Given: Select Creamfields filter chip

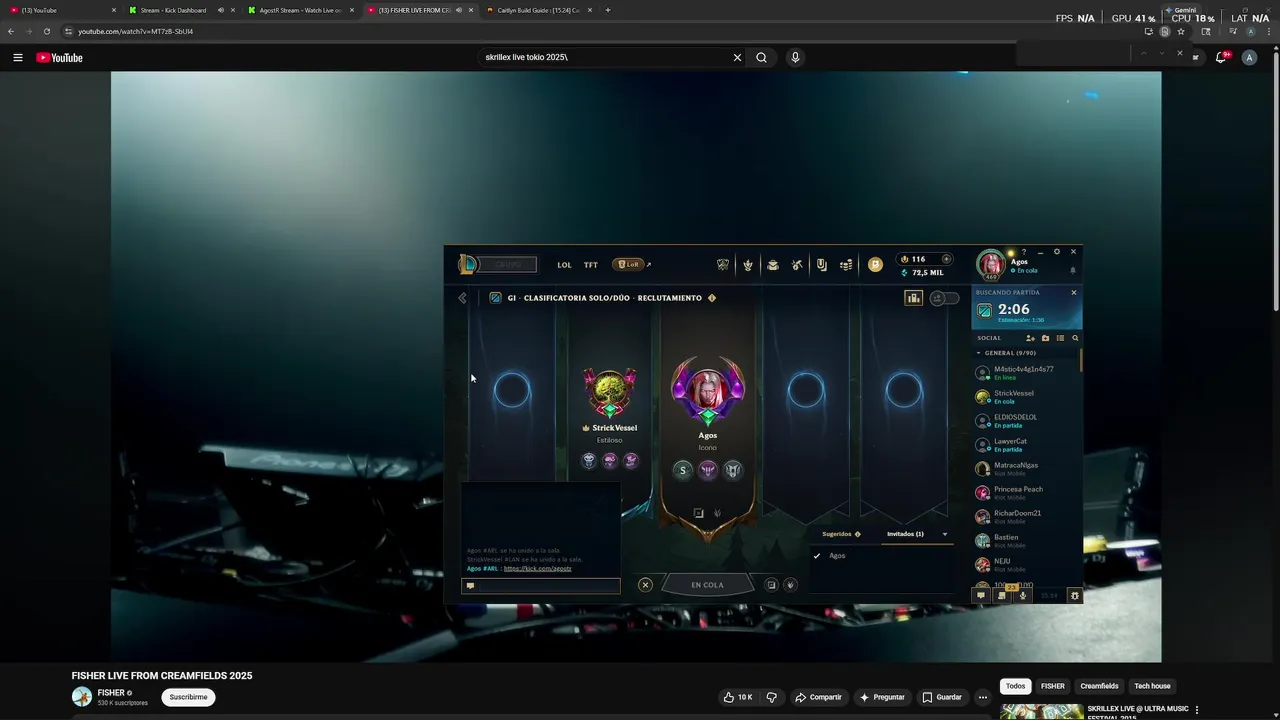Looking at the screenshot, I should click(x=1099, y=686).
